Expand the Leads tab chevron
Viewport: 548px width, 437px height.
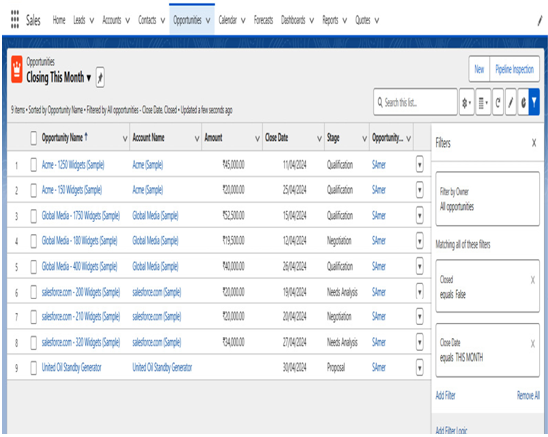[92, 21]
